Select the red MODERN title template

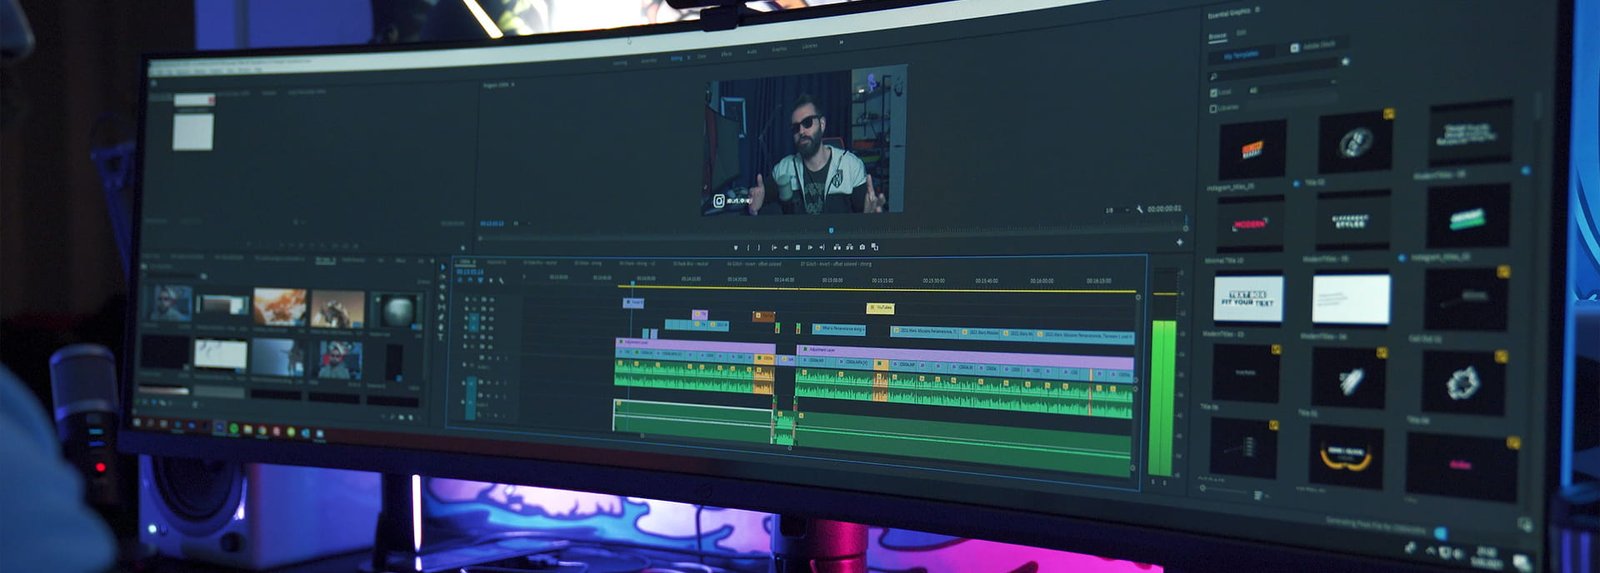point(1250,223)
